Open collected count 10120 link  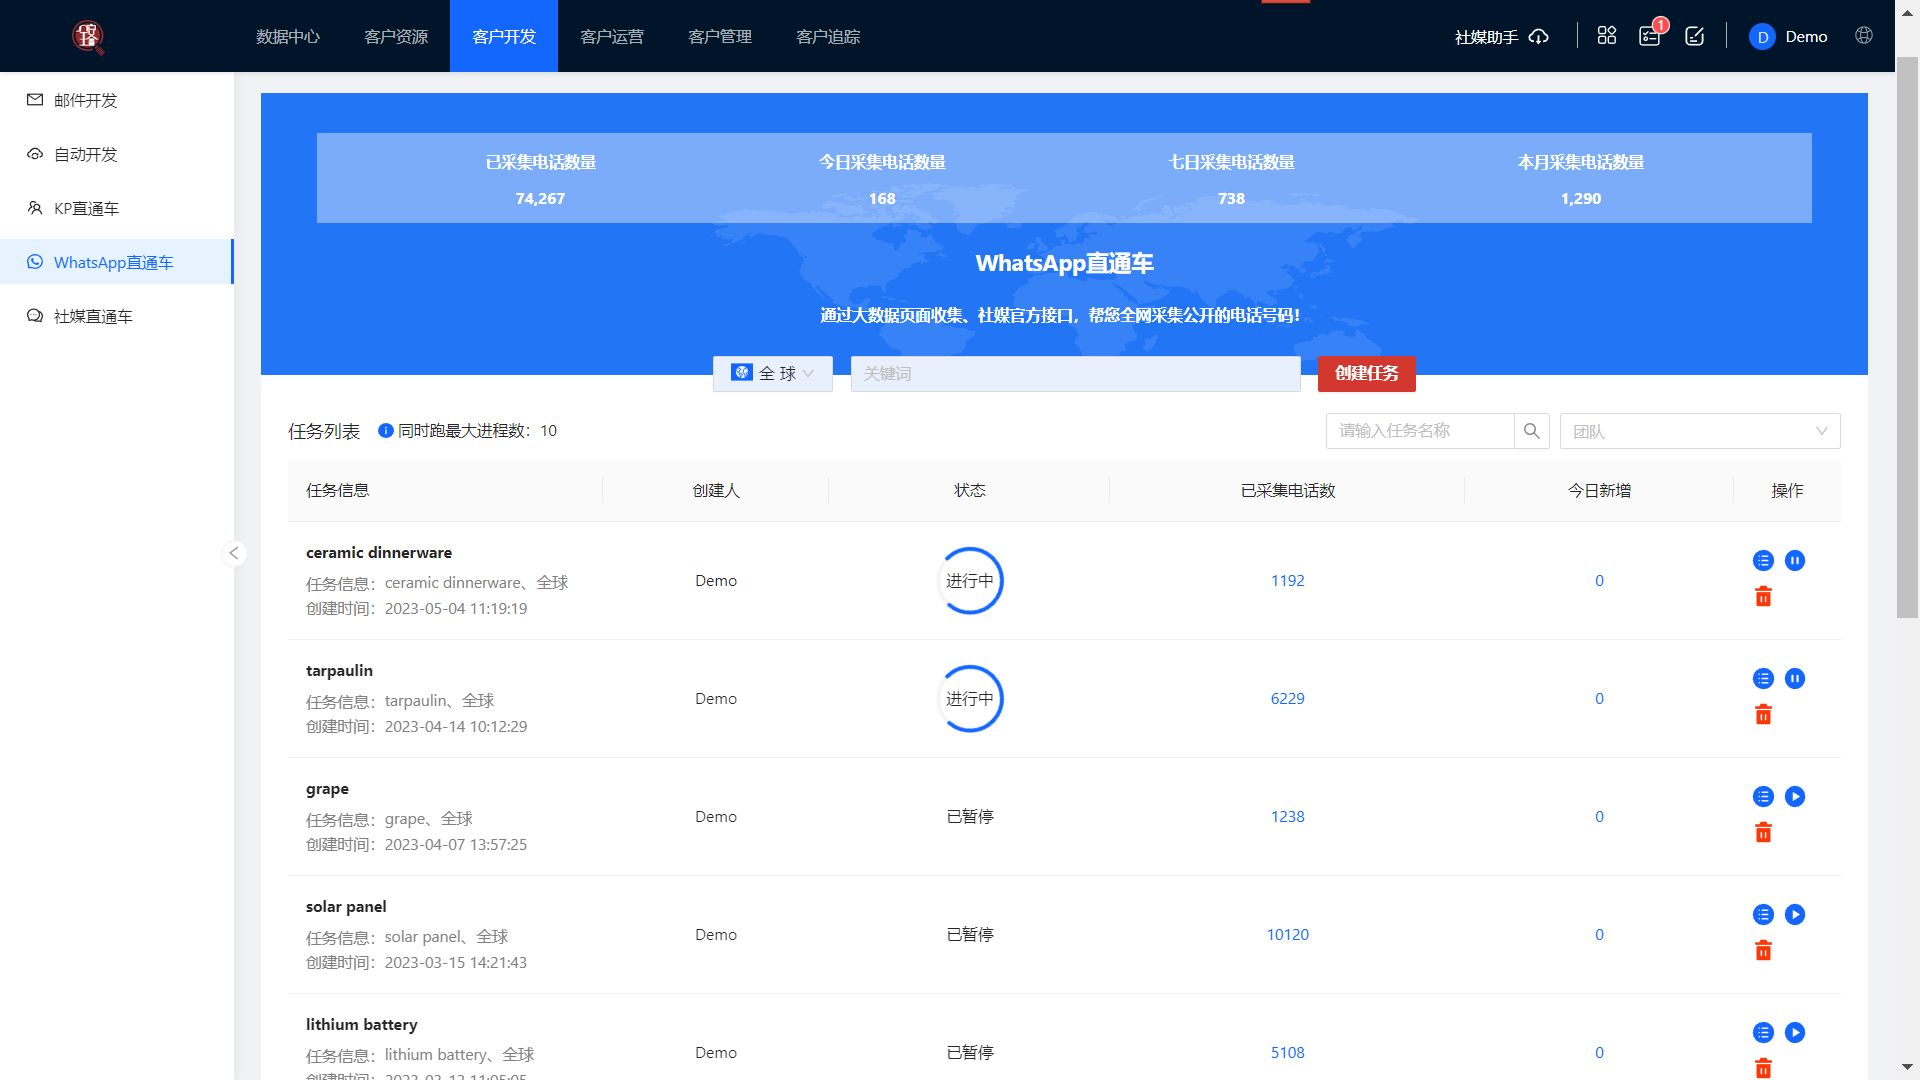pyautogui.click(x=1287, y=935)
